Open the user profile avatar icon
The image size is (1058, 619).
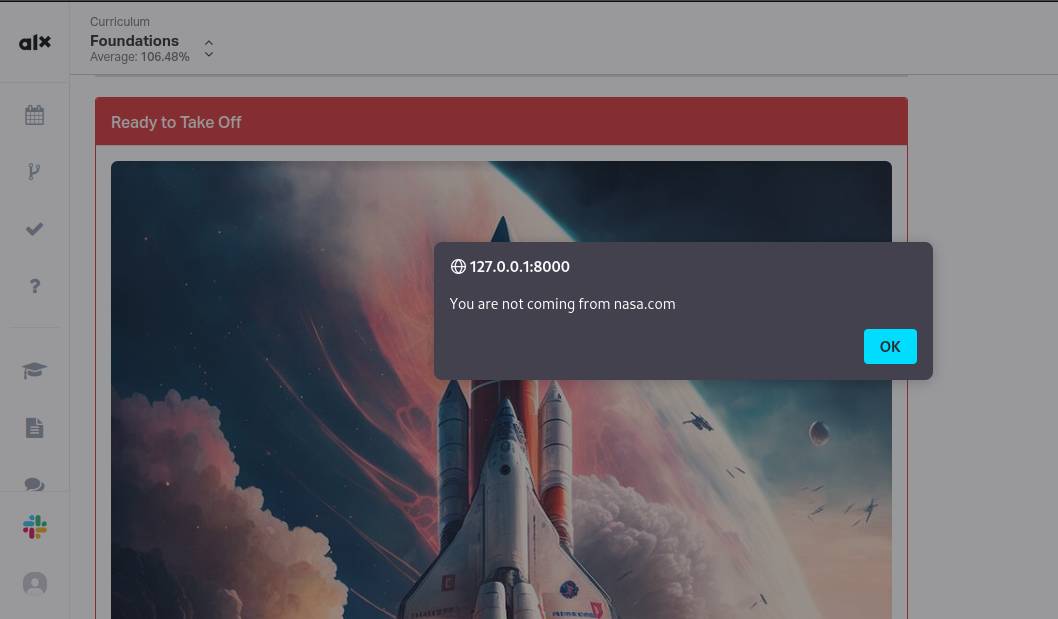tap(34, 583)
